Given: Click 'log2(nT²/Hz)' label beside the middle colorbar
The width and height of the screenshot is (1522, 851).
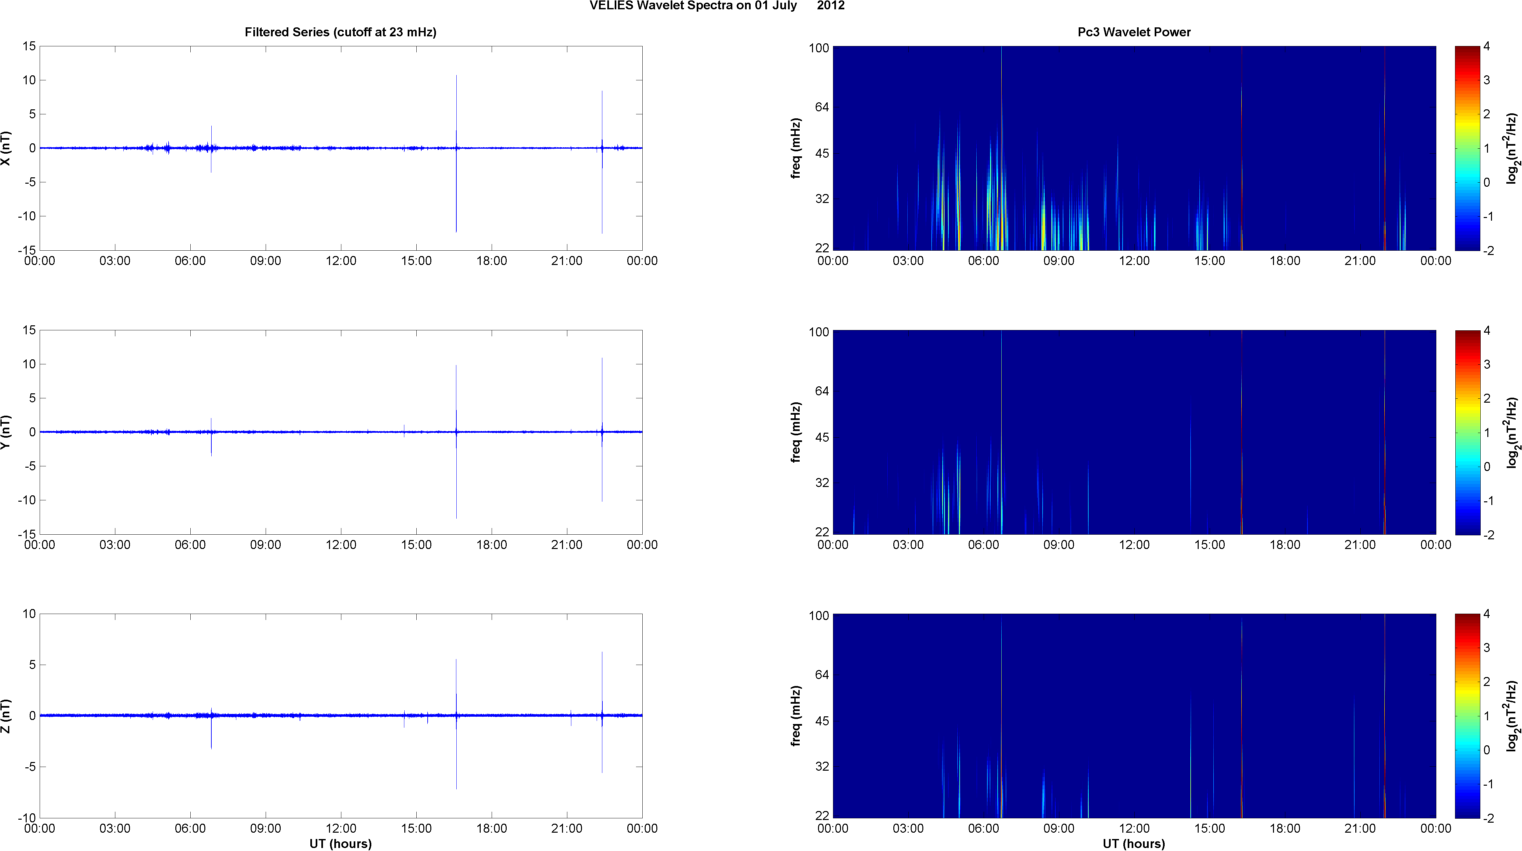Looking at the screenshot, I should pos(1513,432).
